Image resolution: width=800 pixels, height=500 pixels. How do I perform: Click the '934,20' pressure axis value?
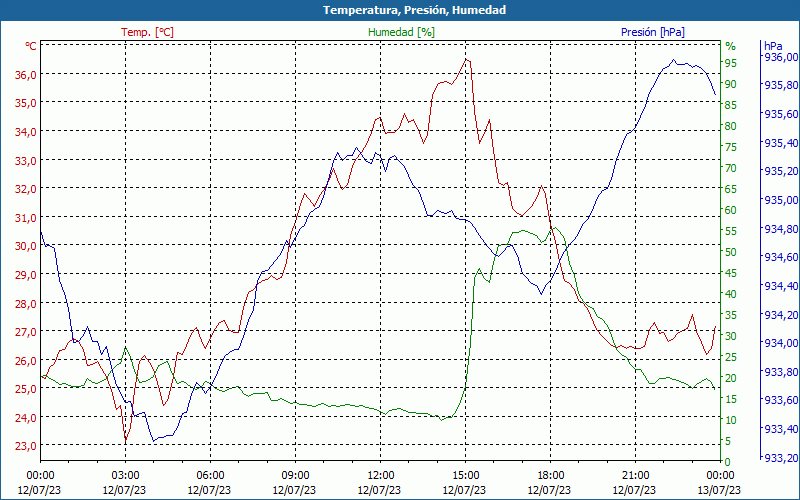click(779, 314)
